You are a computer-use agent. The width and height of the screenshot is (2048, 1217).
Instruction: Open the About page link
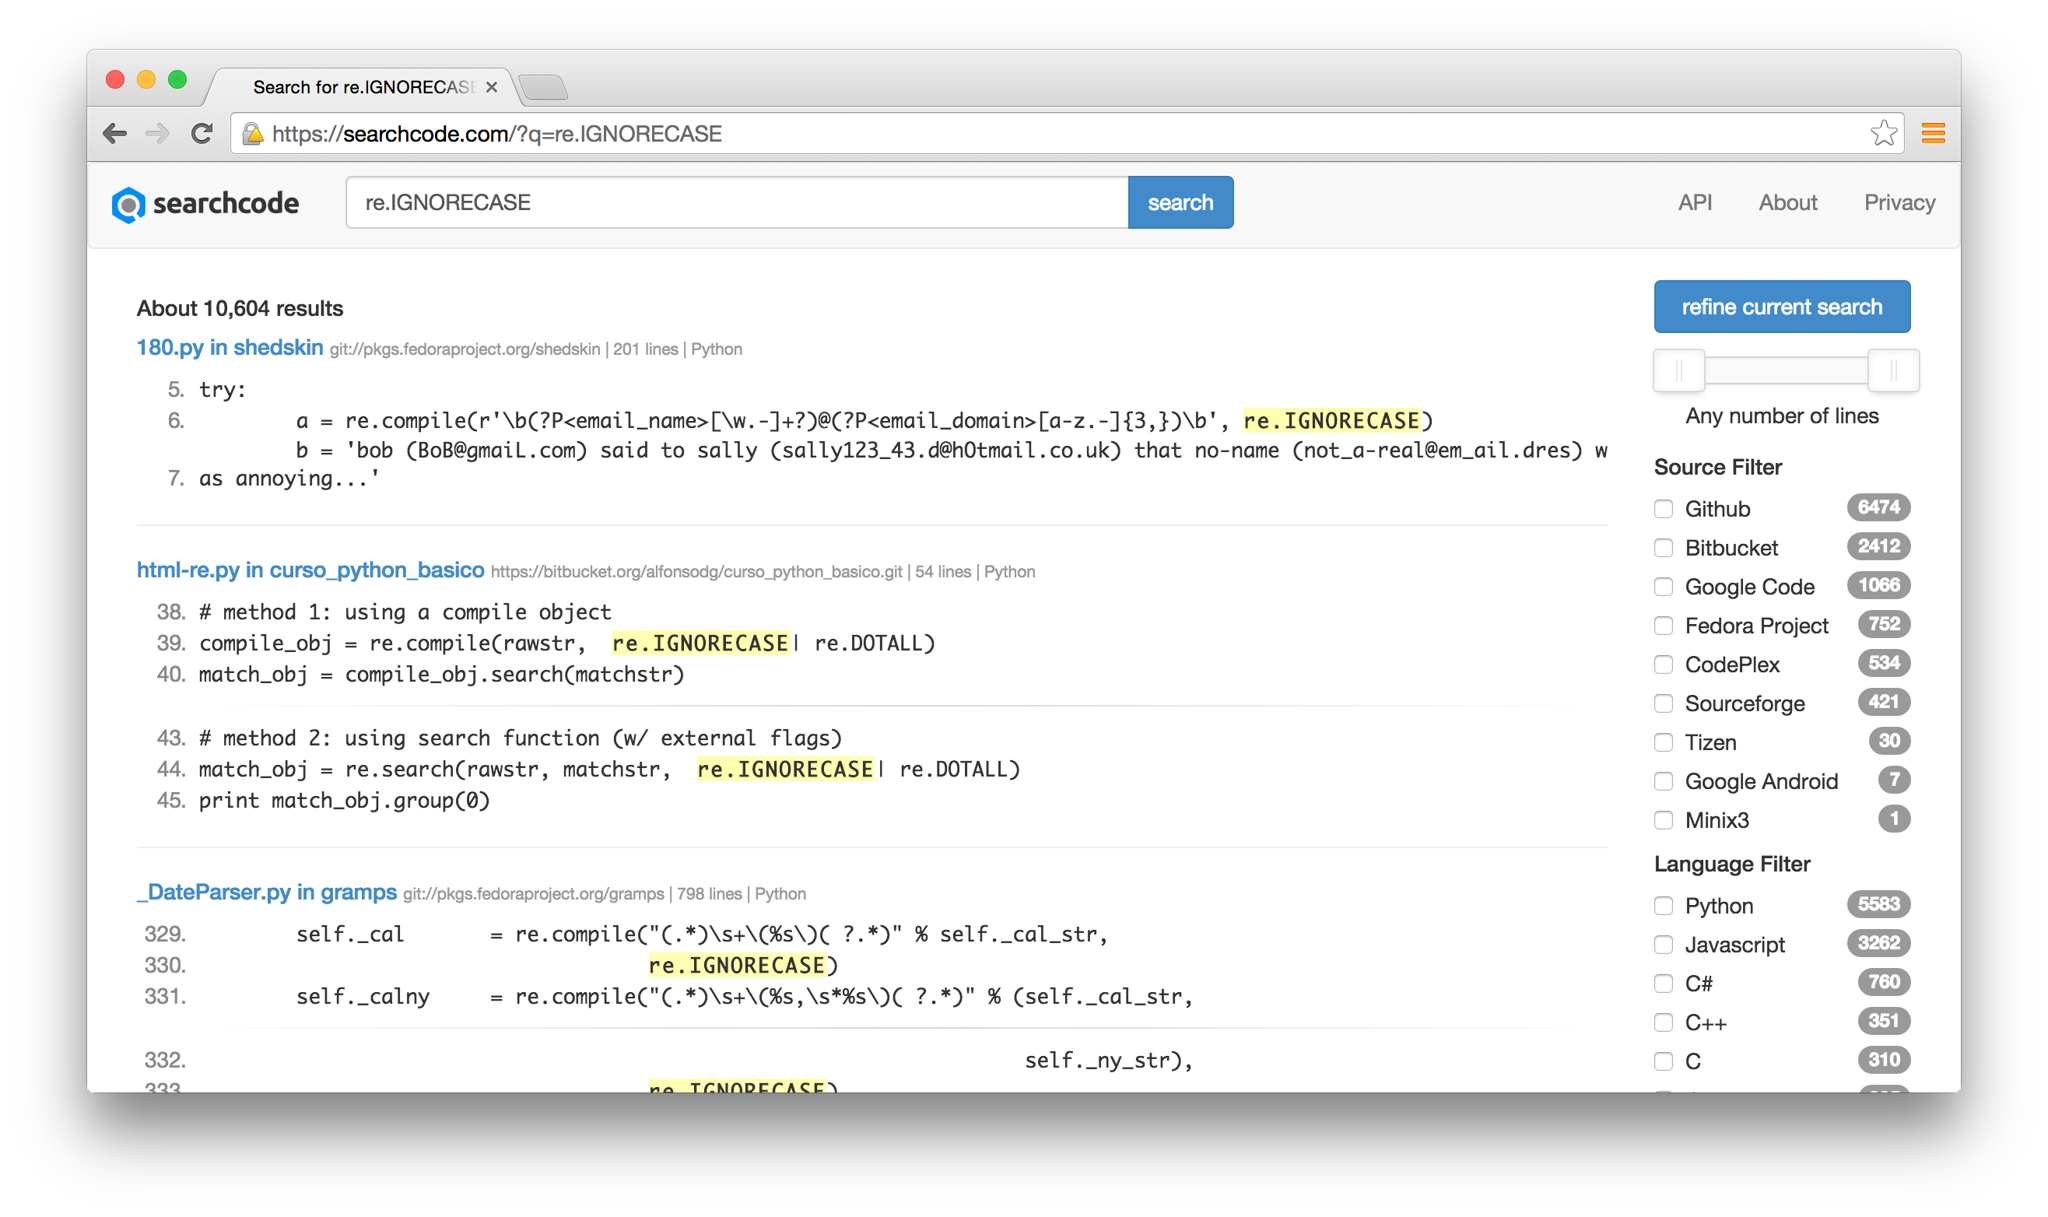1787,202
